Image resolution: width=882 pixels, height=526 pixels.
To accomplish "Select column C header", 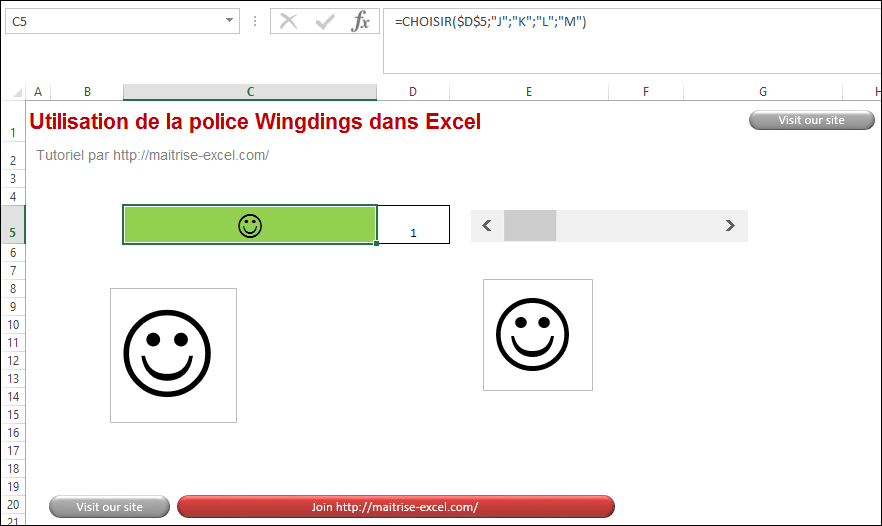I will tap(250, 92).
